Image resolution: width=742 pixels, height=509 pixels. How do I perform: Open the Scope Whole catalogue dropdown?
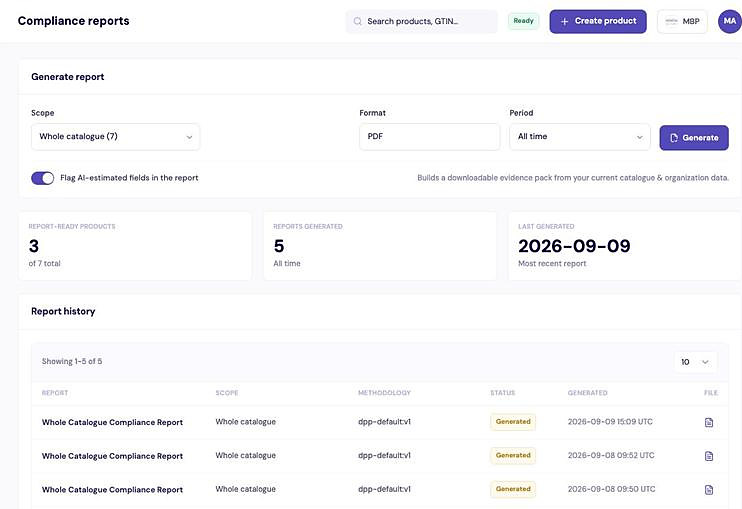[x=115, y=137]
